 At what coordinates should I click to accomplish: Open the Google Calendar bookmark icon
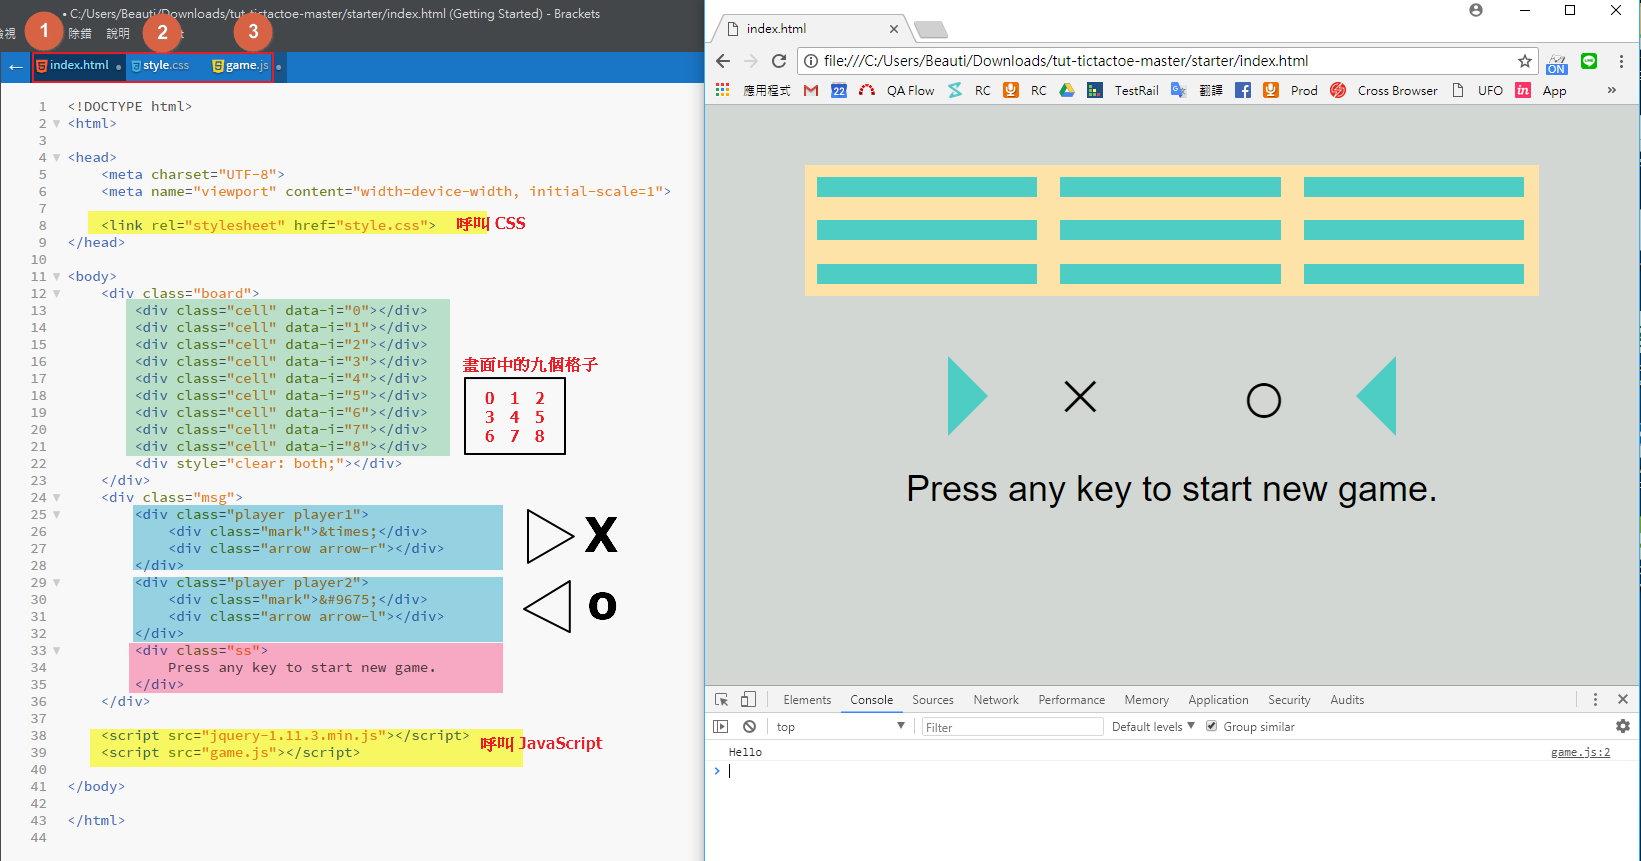coord(839,91)
